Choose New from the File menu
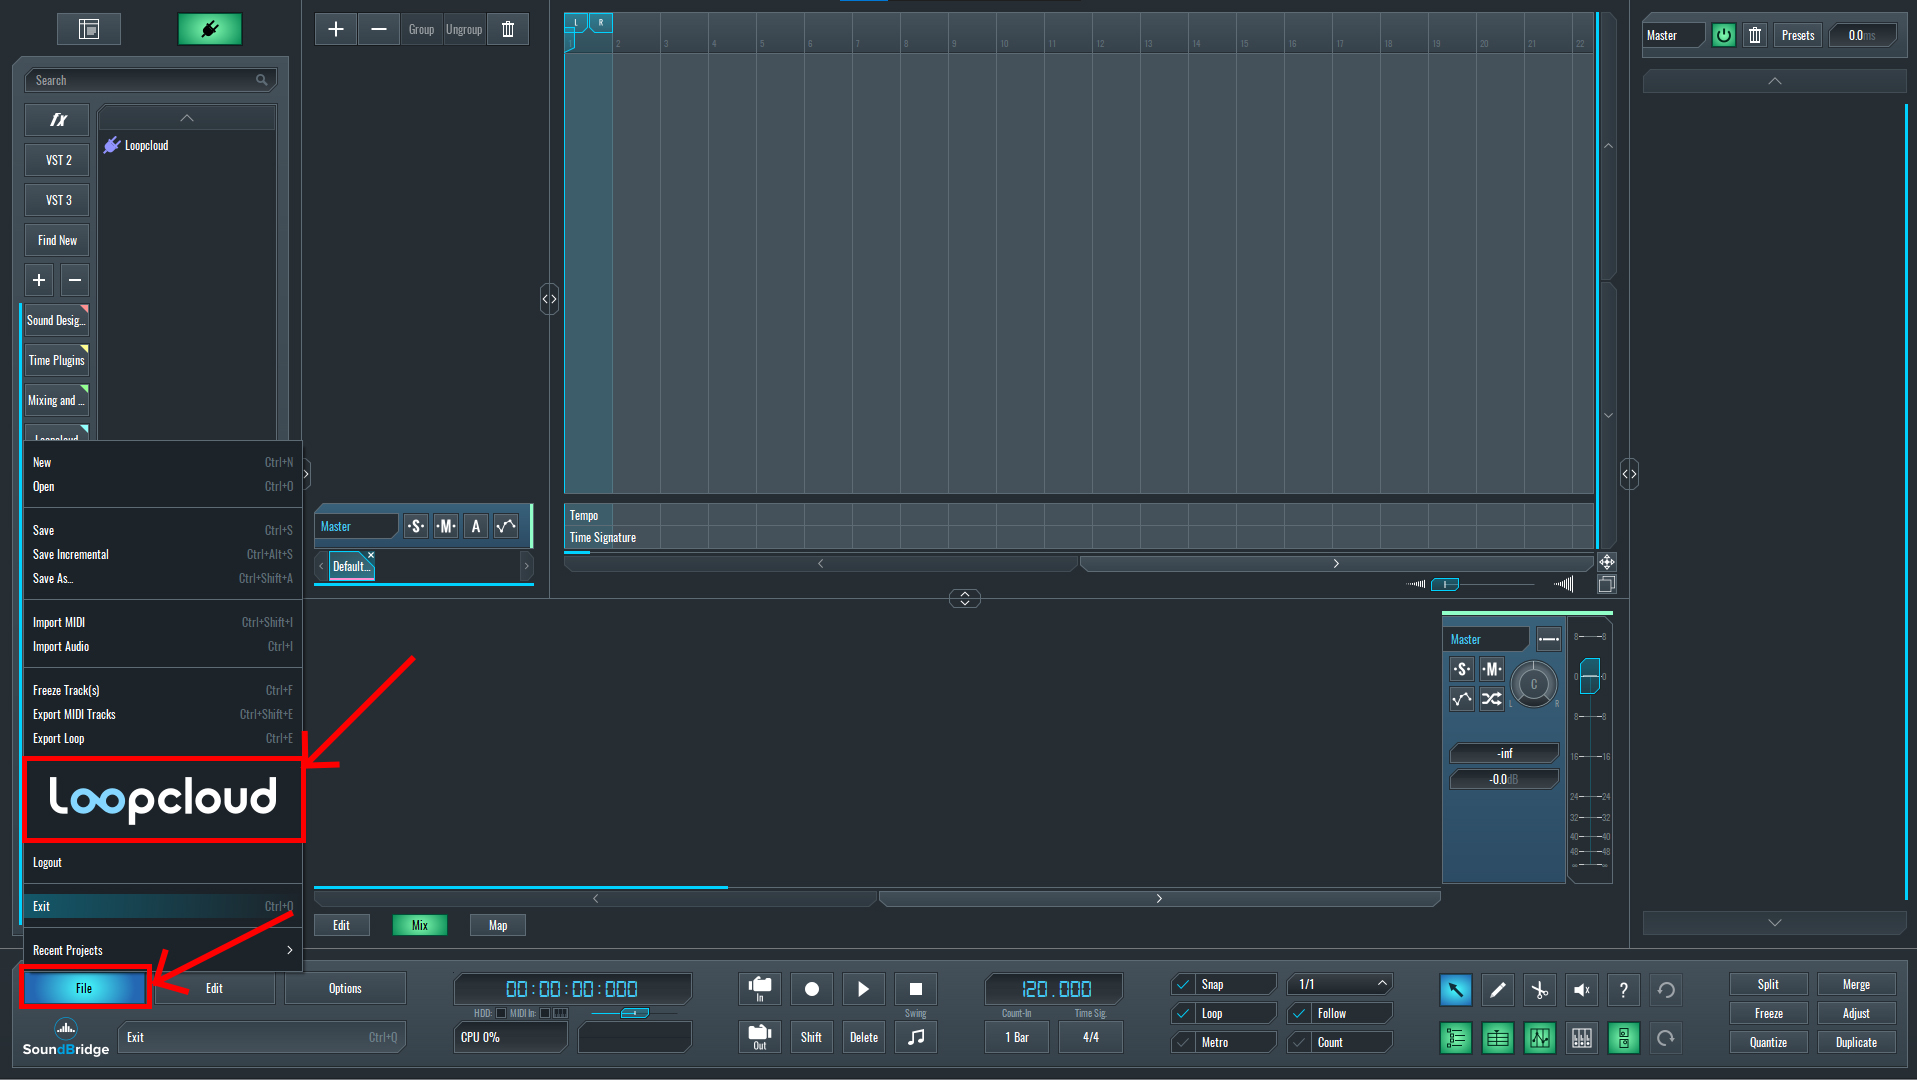The width and height of the screenshot is (1917, 1080). tap(162, 462)
